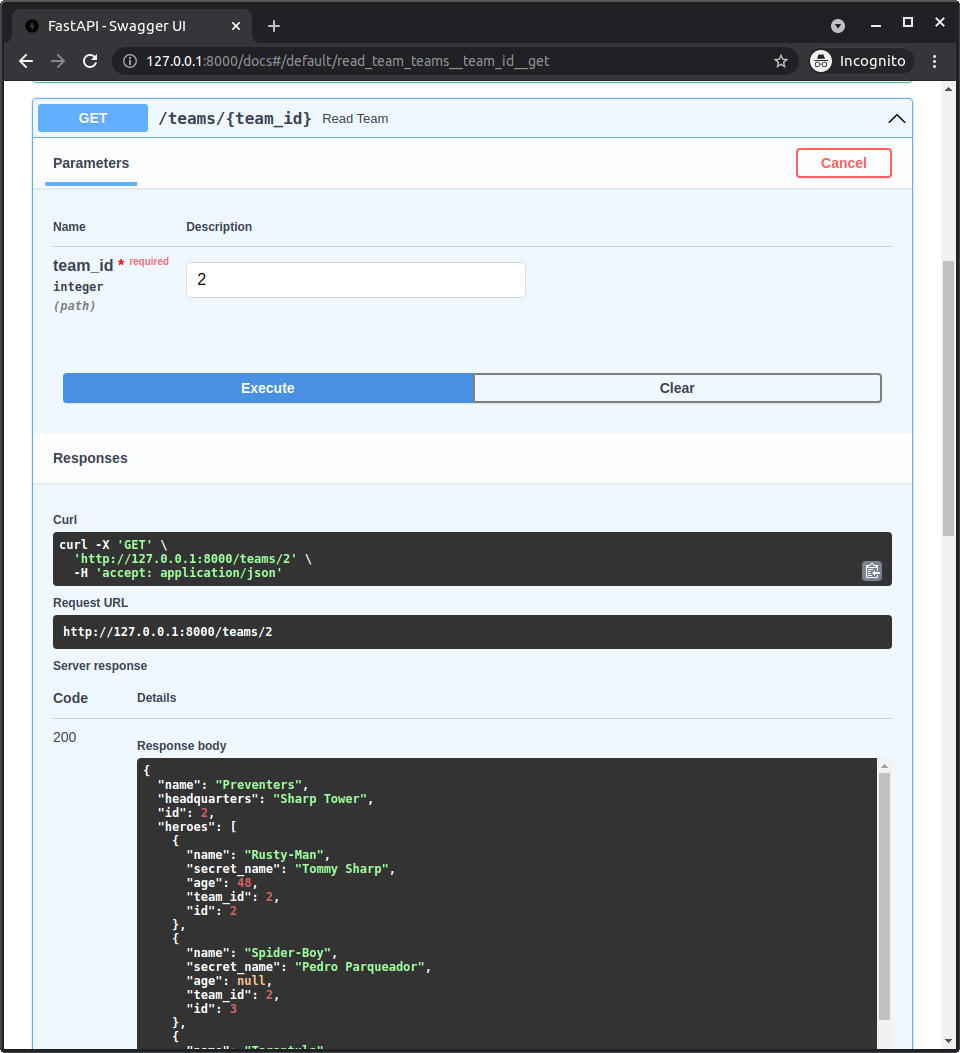Open a new browser tab
This screenshot has height=1053, width=960.
coord(274,26)
